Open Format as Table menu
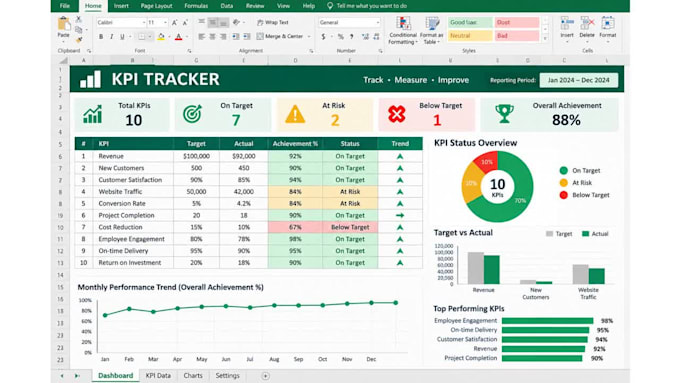 point(432,30)
